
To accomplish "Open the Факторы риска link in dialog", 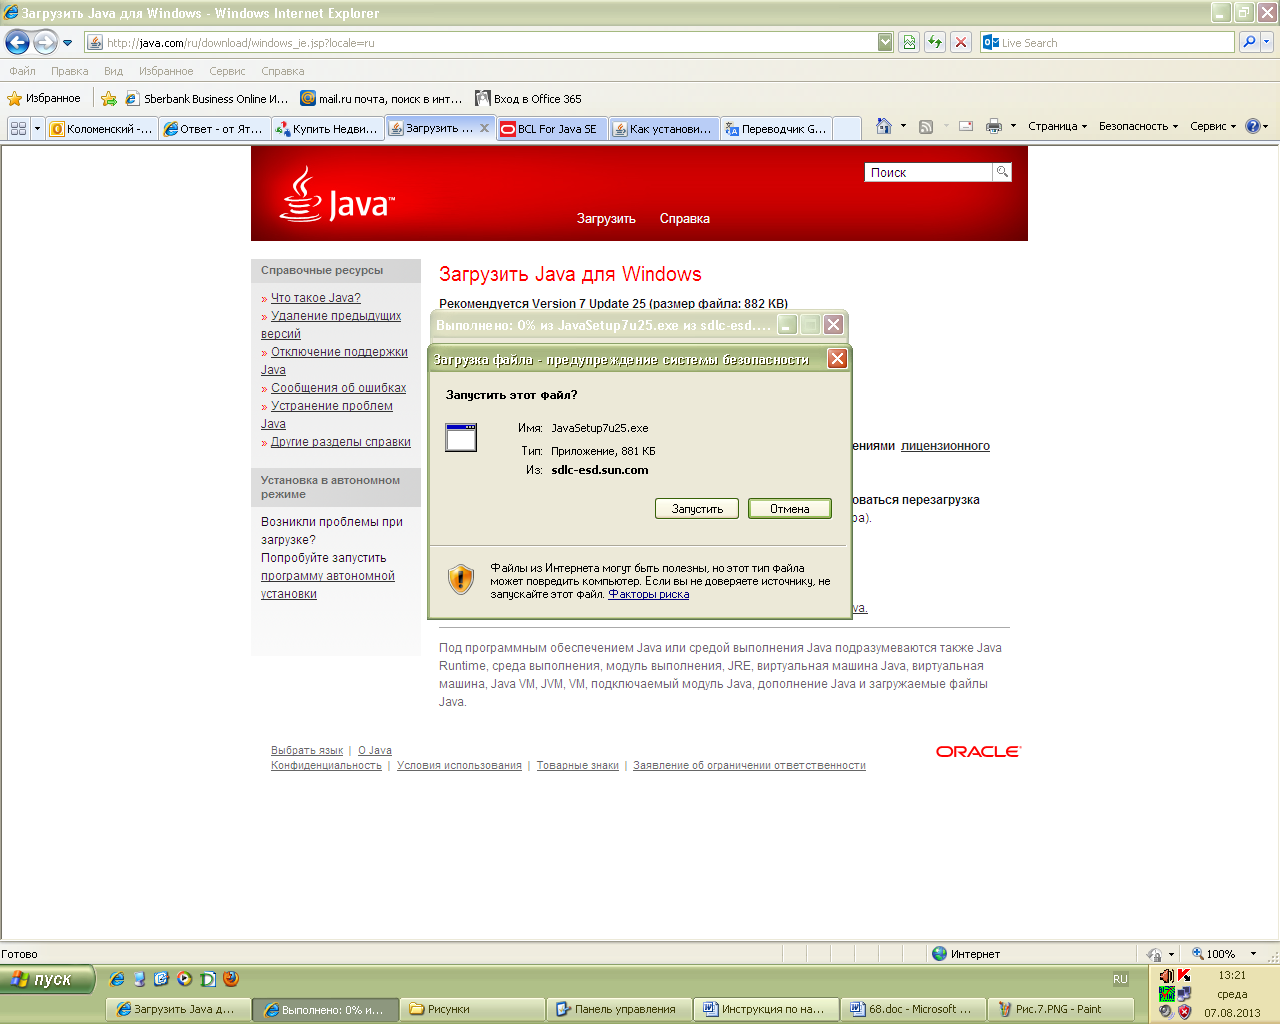I will point(649,594).
